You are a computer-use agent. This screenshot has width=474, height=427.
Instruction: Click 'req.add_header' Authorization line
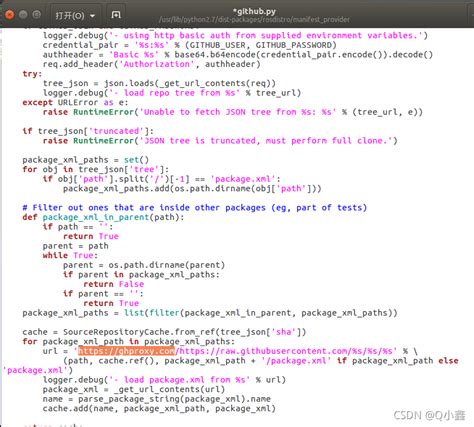[151, 64]
